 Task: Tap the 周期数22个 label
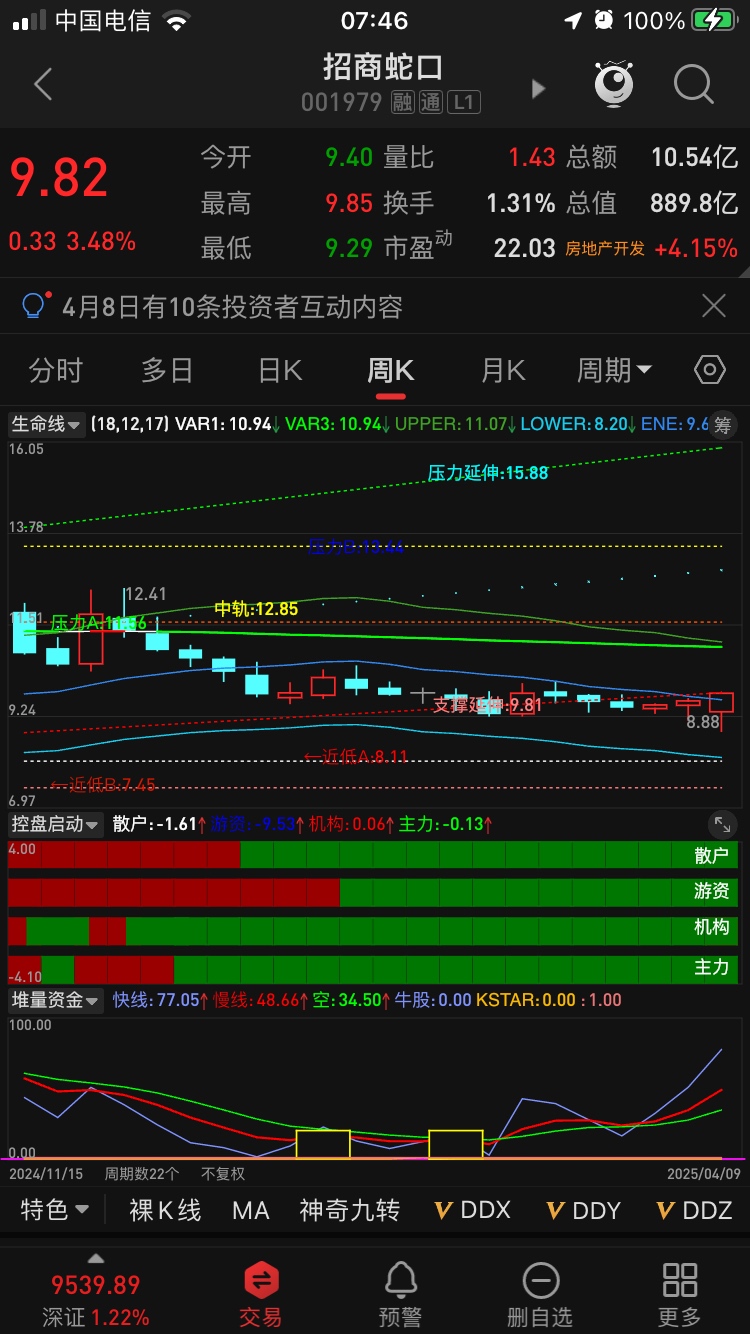[x=142, y=1174]
